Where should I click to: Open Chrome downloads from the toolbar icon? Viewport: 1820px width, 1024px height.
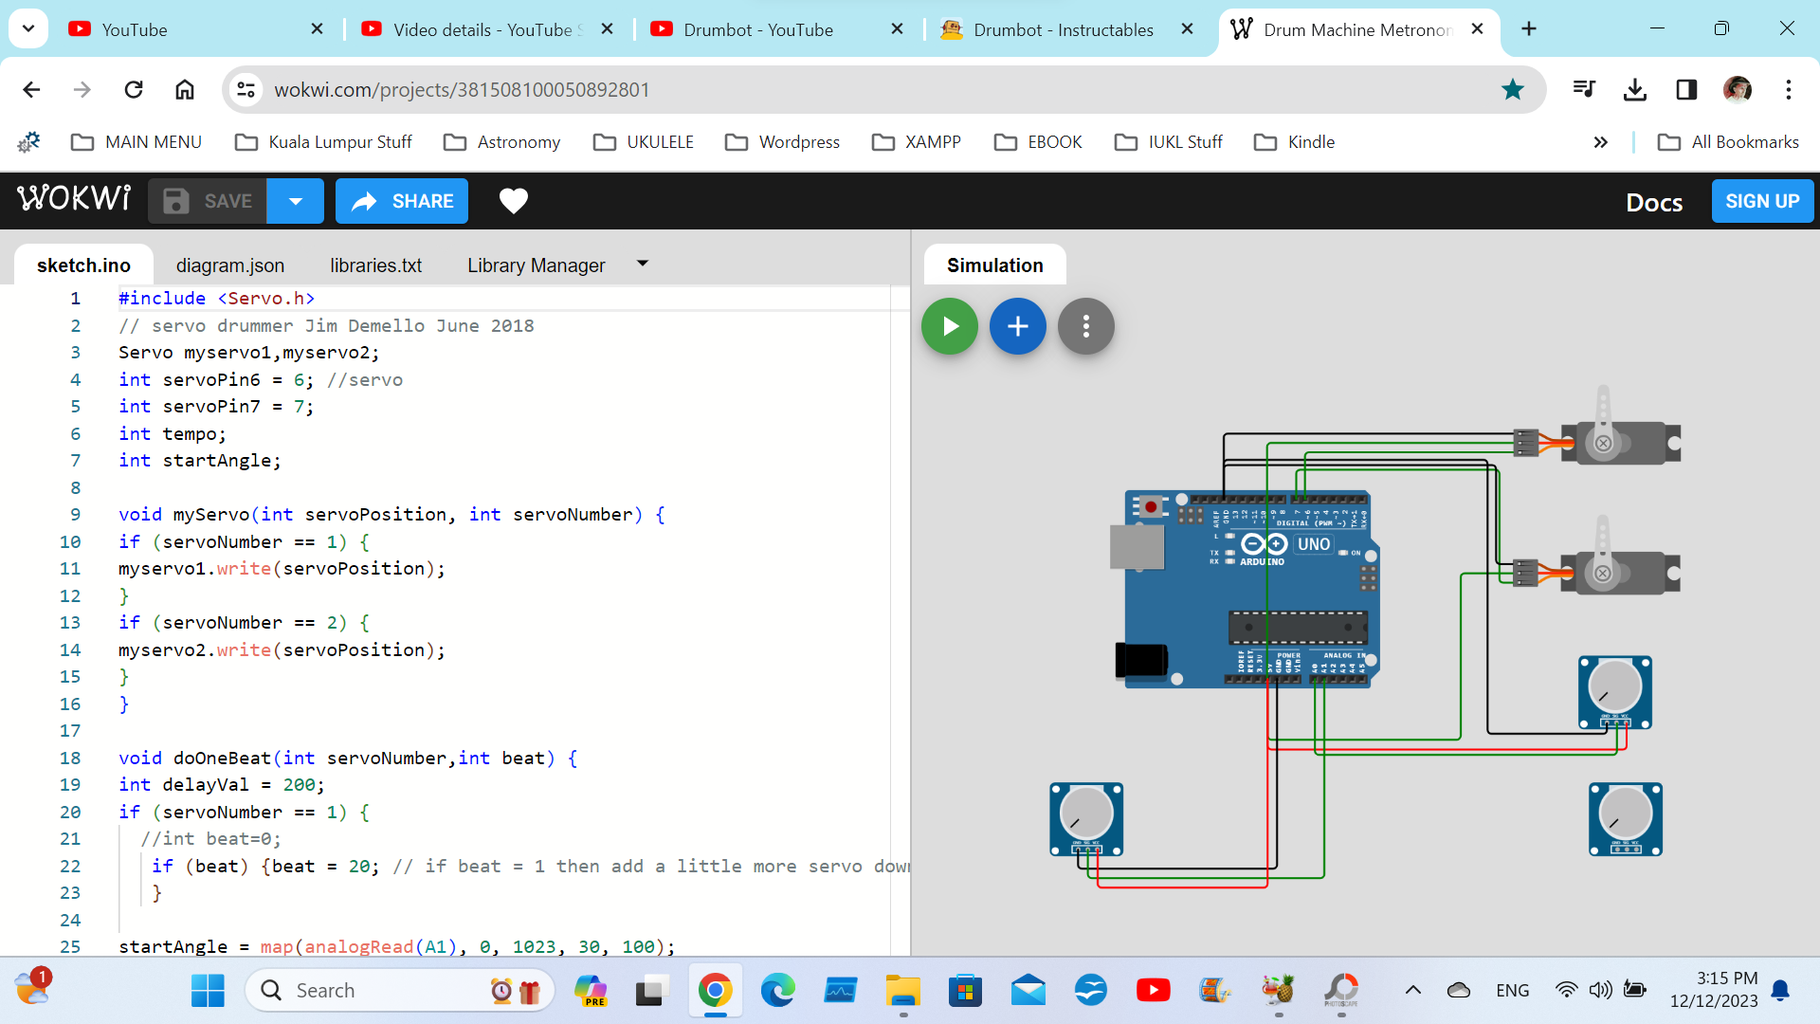tap(1635, 89)
